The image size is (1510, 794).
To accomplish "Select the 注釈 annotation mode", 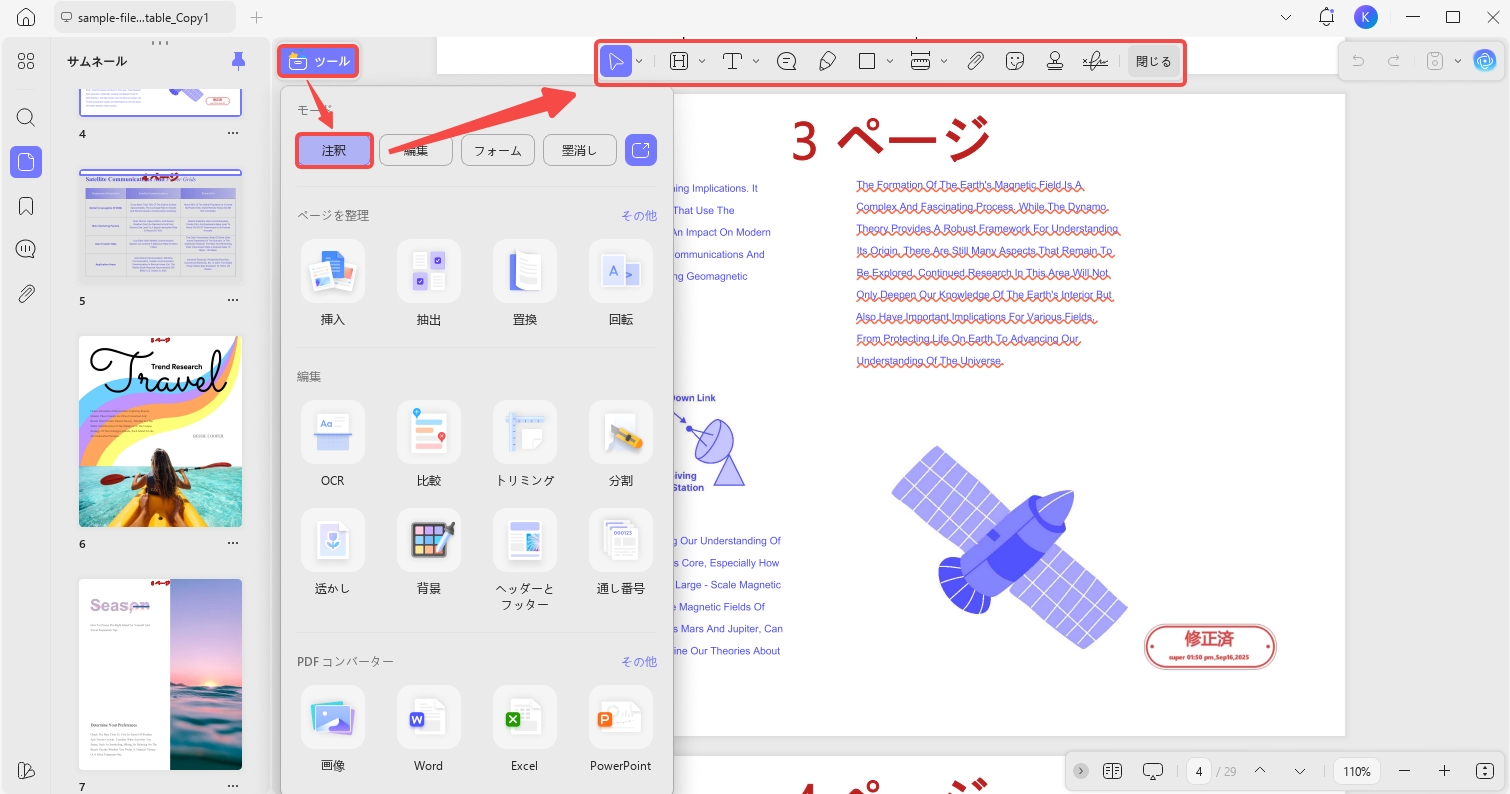I will [334, 151].
